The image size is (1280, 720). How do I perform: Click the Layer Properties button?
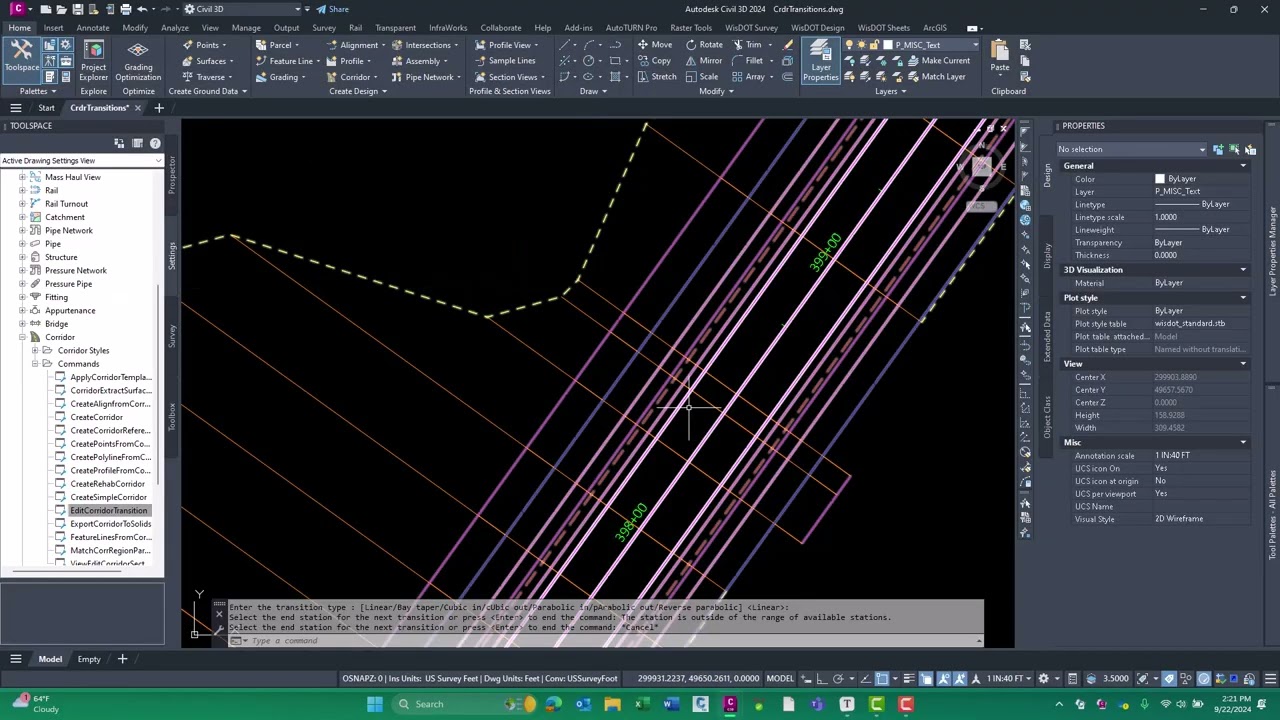point(820,60)
